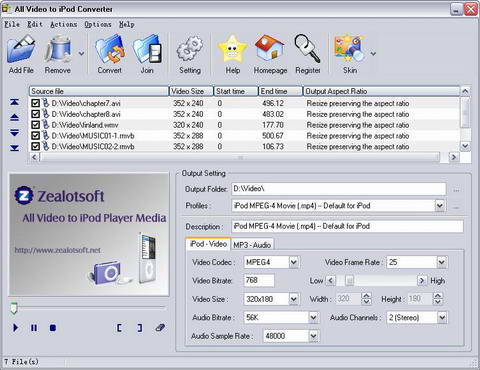Select the iPod - Video tab

coord(208,244)
